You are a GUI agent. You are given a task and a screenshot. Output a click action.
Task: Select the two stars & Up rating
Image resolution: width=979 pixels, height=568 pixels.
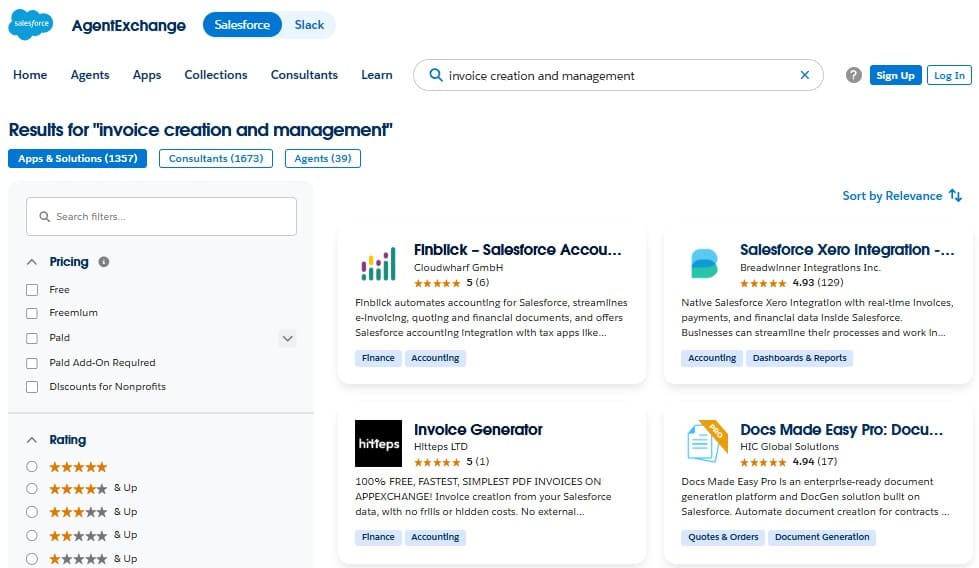pyautogui.click(x=32, y=536)
